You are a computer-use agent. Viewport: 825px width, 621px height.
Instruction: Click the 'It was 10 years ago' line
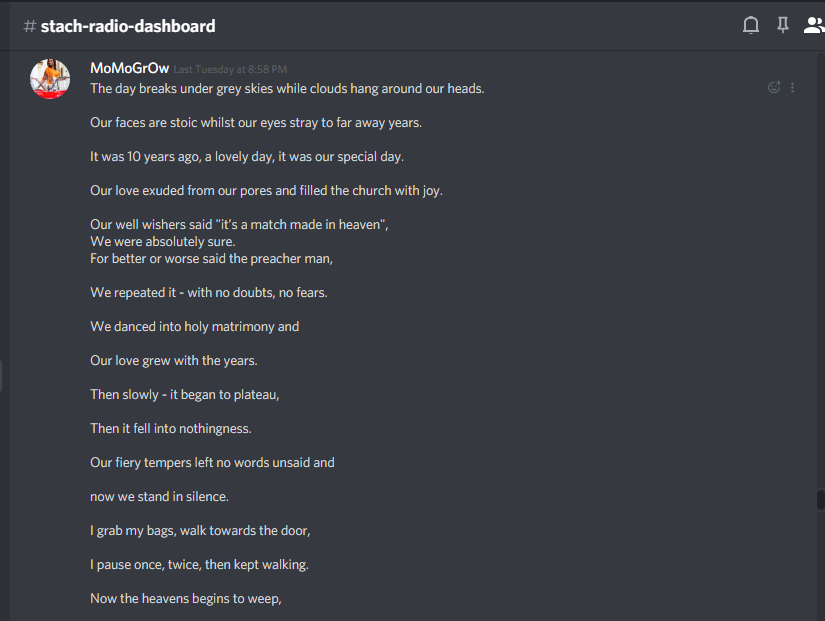pyautogui.click(x=246, y=156)
